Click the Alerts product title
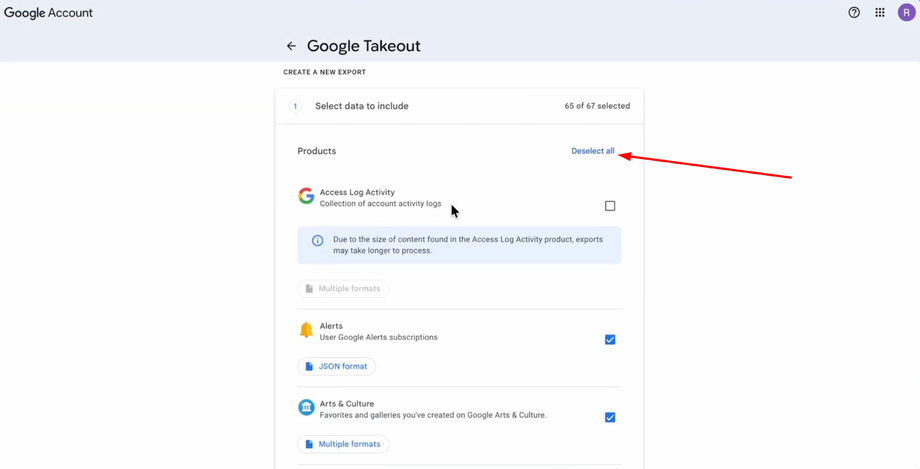The width and height of the screenshot is (920, 469). coord(331,326)
